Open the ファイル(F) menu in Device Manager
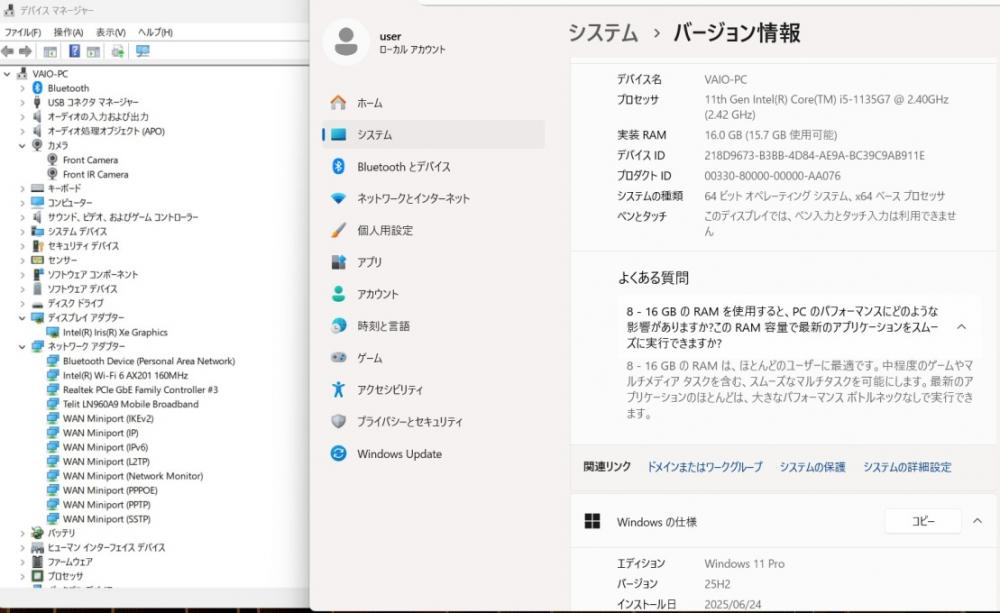The image size is (1000, 613). click(22, 32)
